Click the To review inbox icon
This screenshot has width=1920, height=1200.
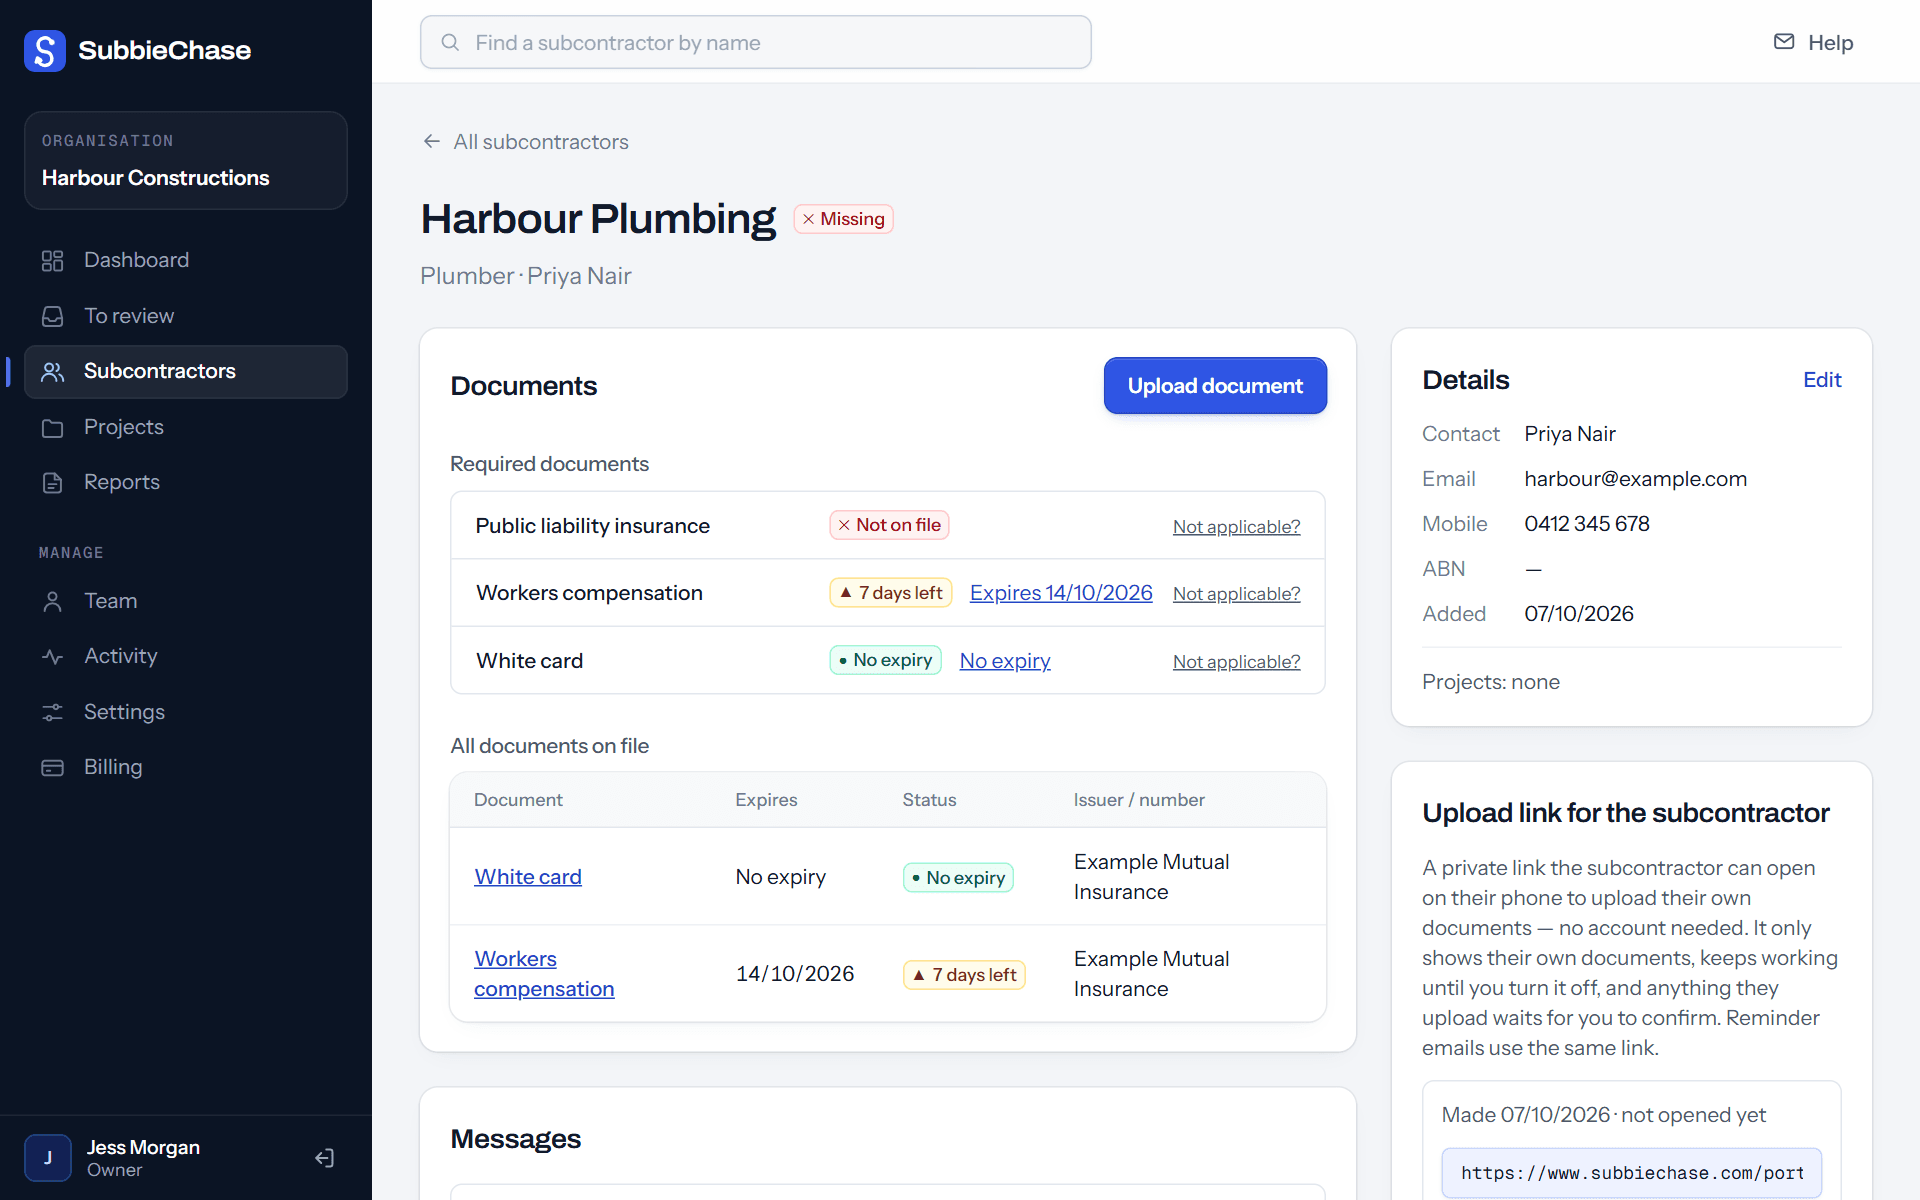click(53, 317)
